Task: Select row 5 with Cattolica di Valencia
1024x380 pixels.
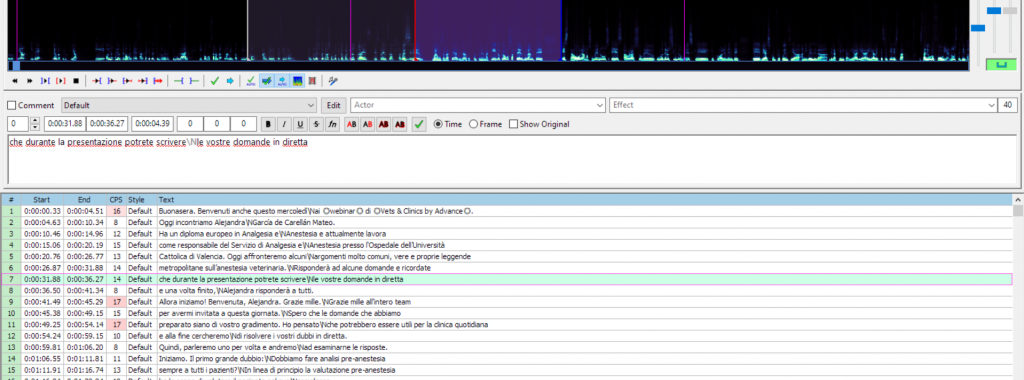Action: tap(507, 256)
